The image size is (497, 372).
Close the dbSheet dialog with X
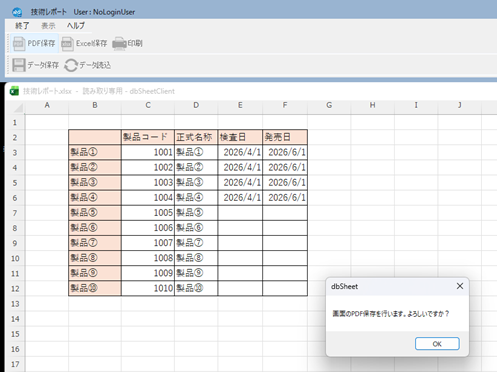(x=460, y=286)
